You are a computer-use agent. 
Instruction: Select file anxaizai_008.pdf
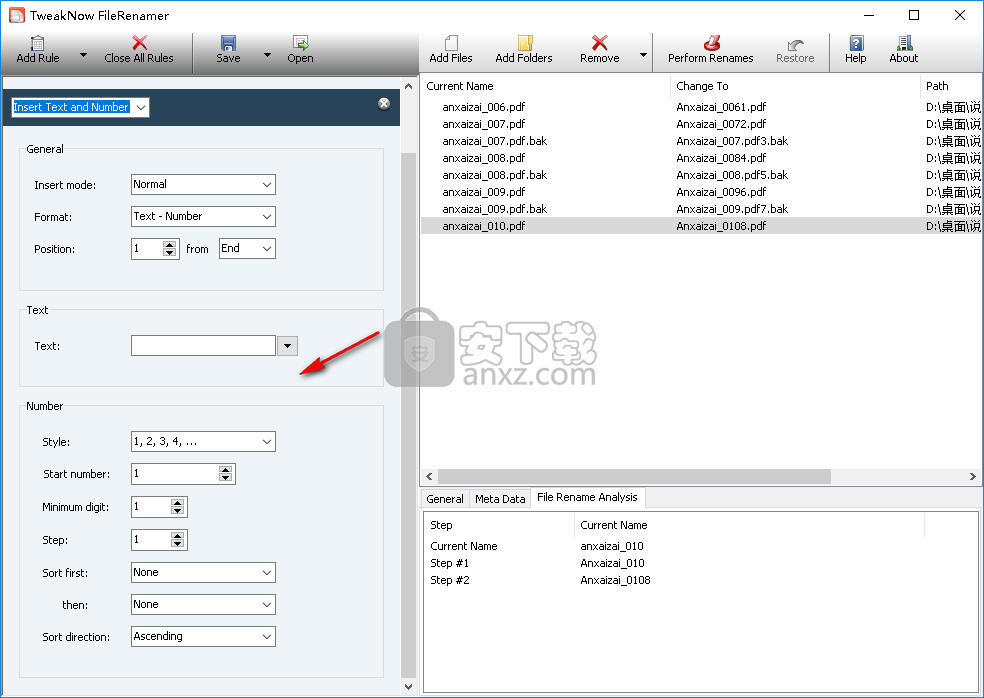[484, 158]
